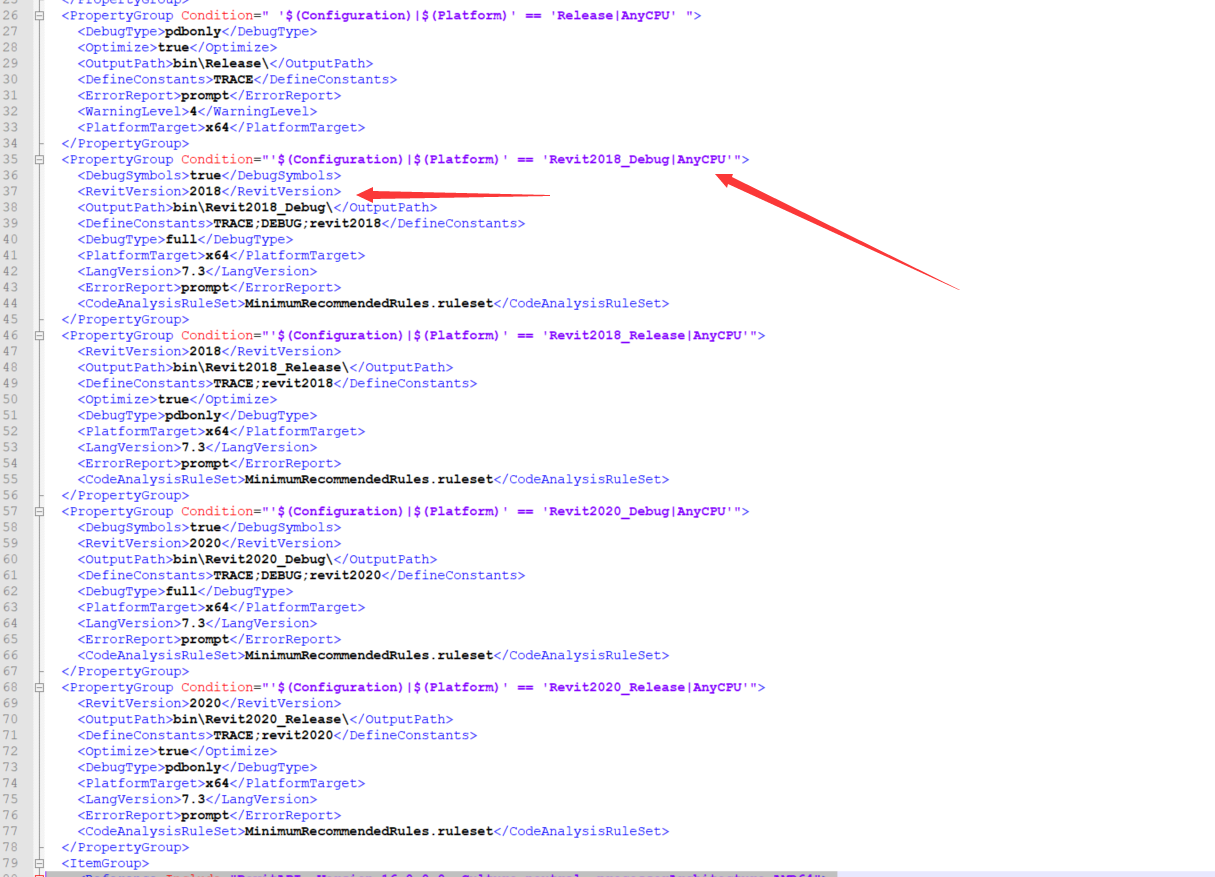Collapse the Revit2020_Debug PropertyGroup fold at line 57
1215x877 pixels.
coord(39,512)
